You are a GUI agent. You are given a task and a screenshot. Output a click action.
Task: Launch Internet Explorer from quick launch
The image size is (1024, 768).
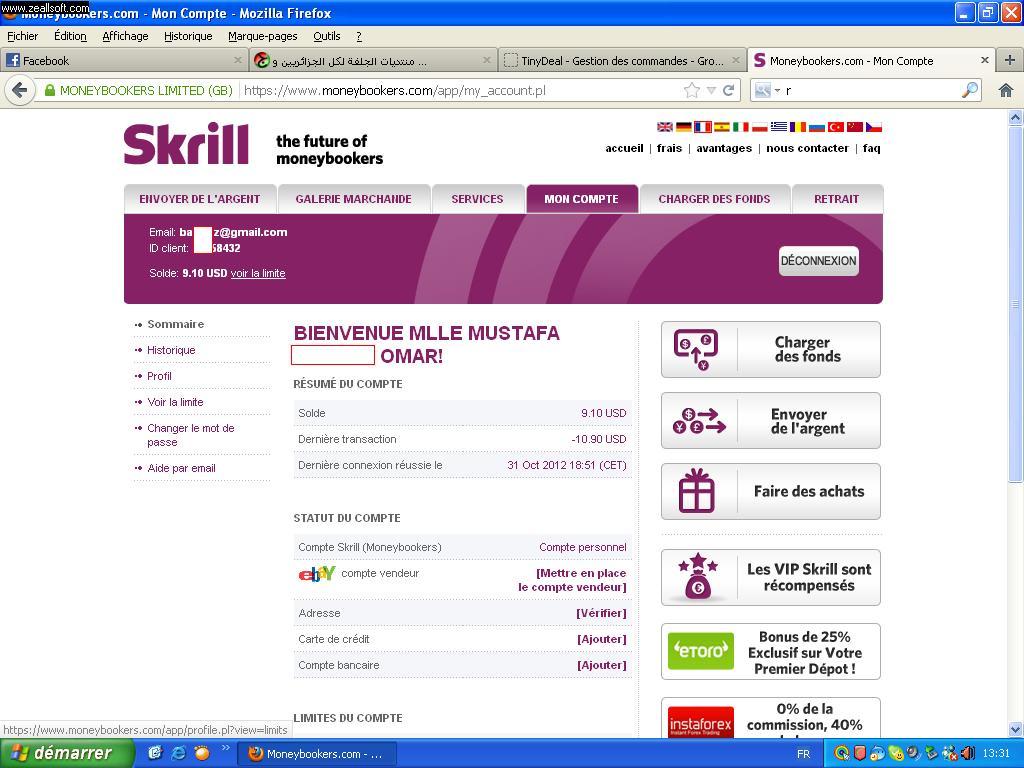coord(178,753)
